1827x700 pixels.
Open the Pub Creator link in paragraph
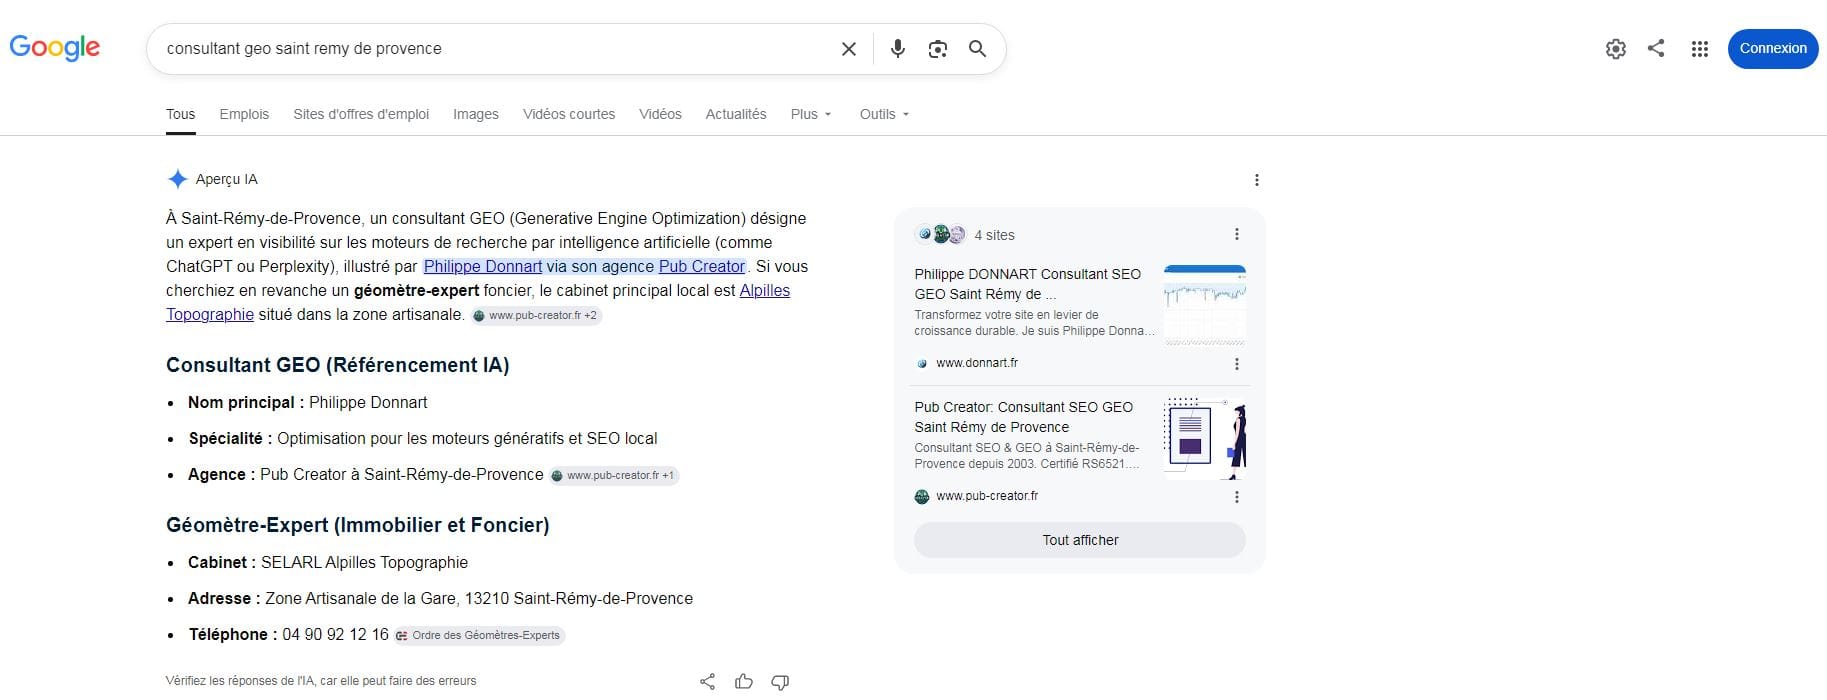[702, 266]
